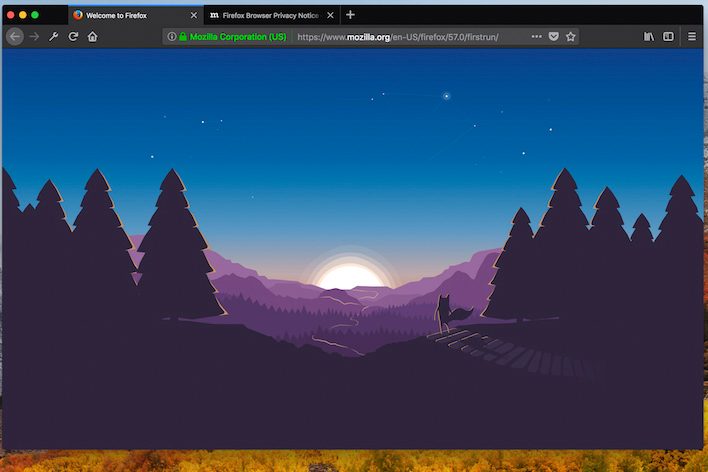Open a new tab with plus button
This screenshot has width=708, height=472.
point(350,15)
